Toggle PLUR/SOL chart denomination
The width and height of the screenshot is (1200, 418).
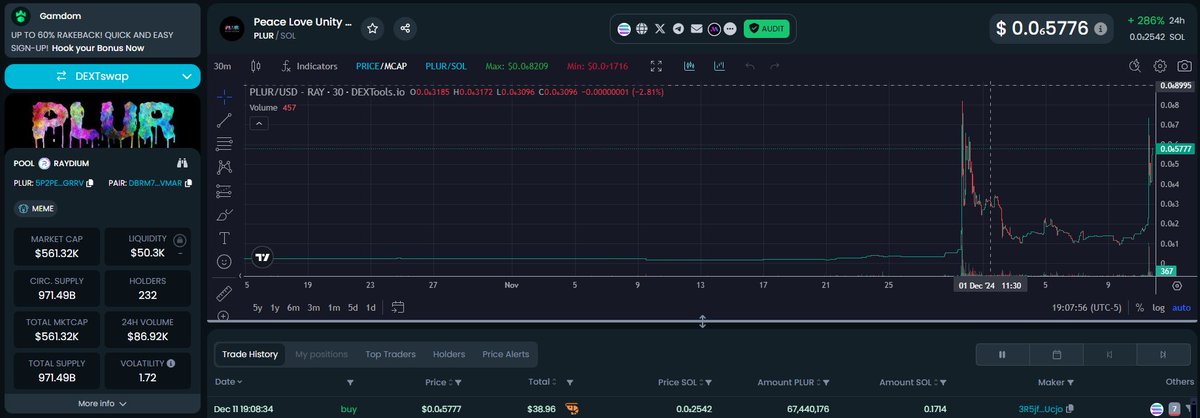click(446, 66)
